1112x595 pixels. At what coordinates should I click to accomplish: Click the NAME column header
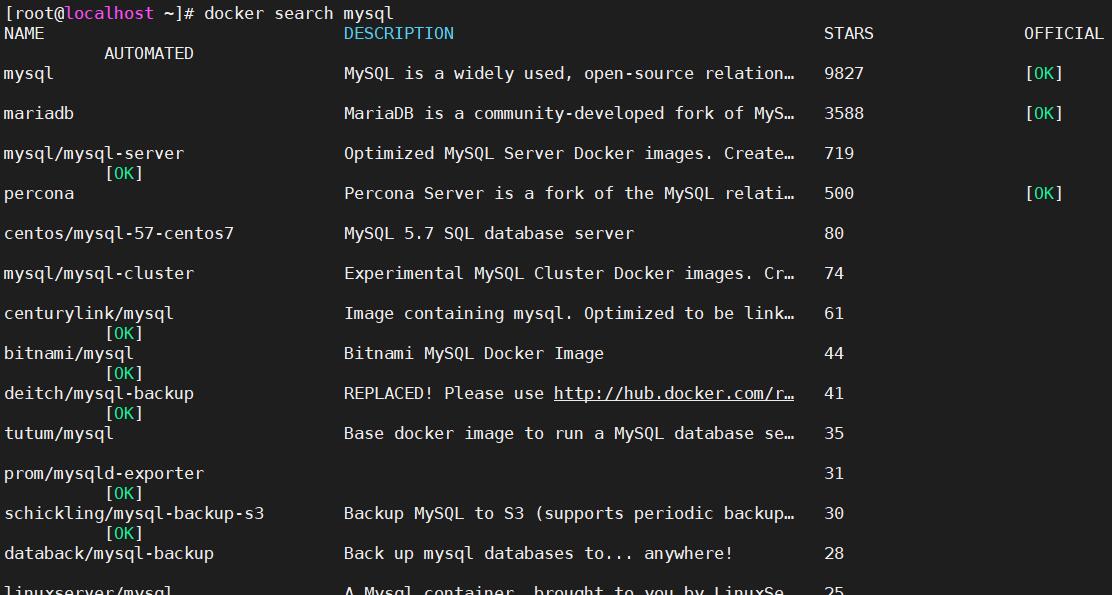24,33
